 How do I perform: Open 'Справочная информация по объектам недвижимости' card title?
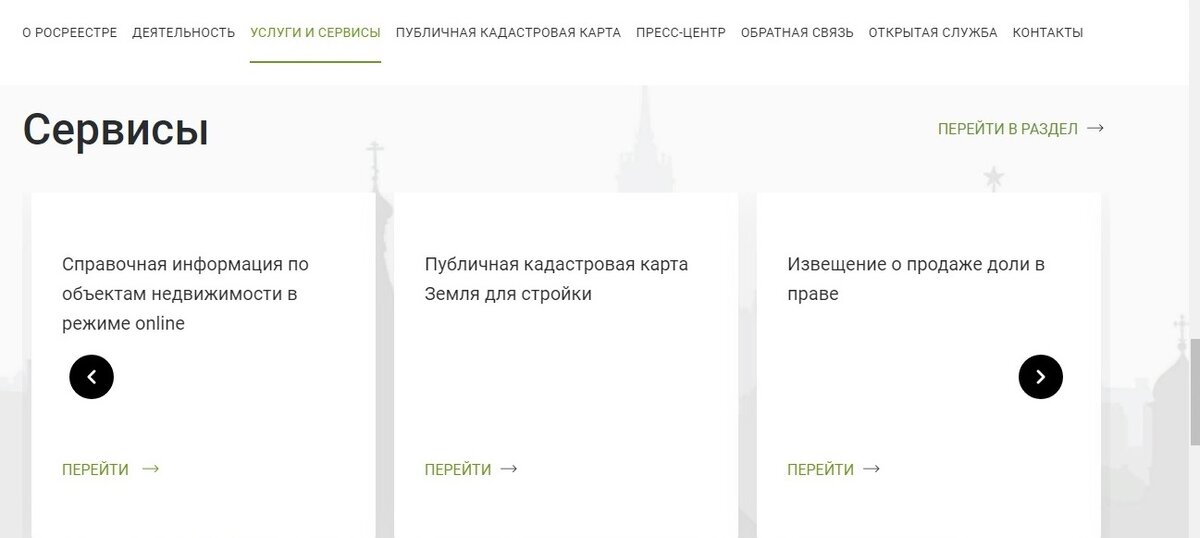[185, 294]
